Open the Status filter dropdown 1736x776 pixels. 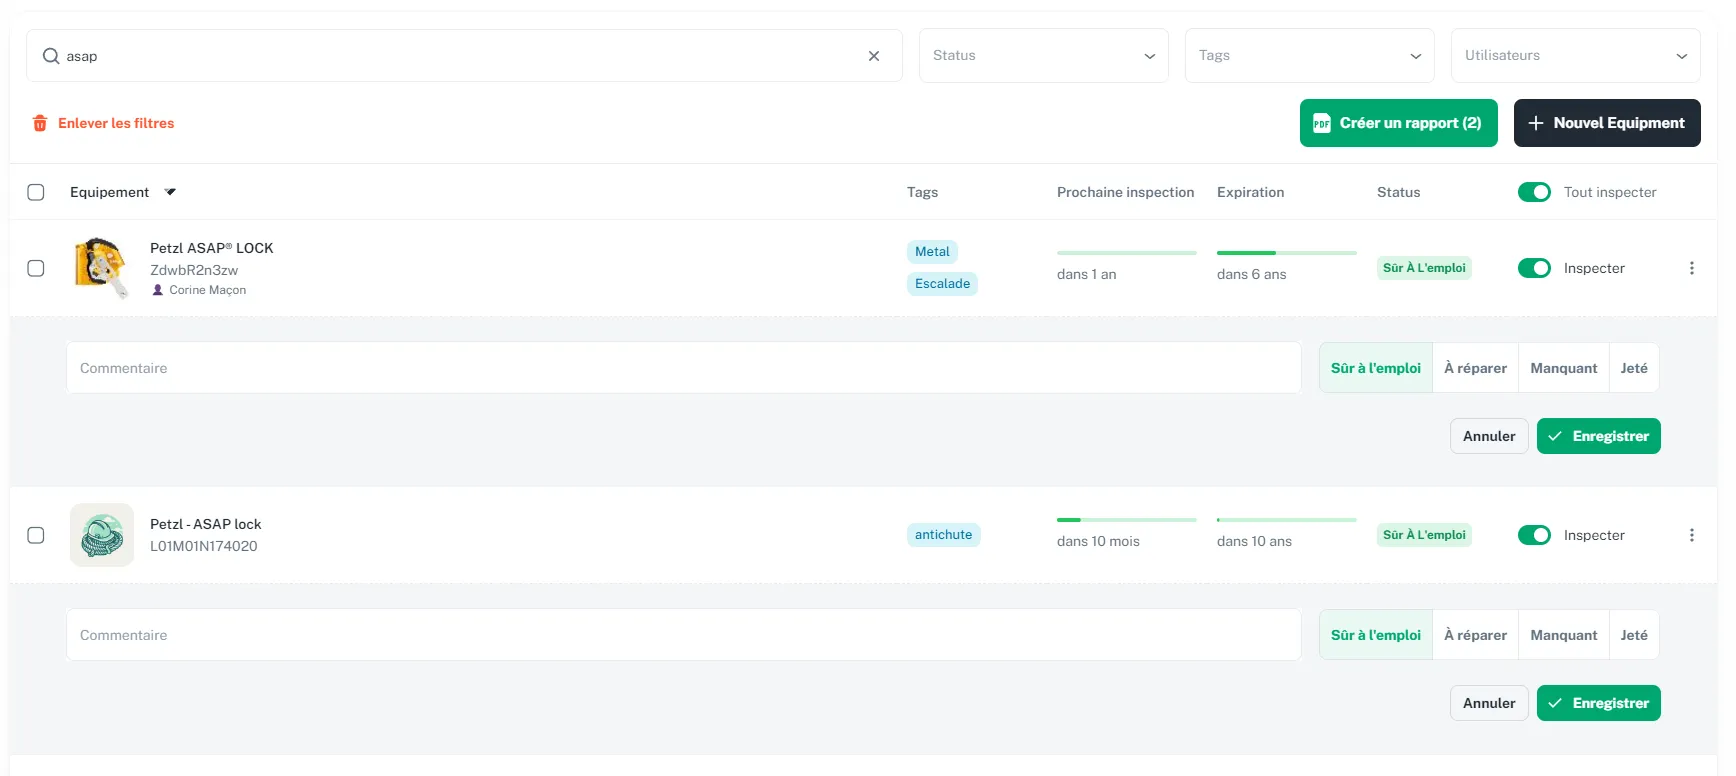click(1043, 56)
